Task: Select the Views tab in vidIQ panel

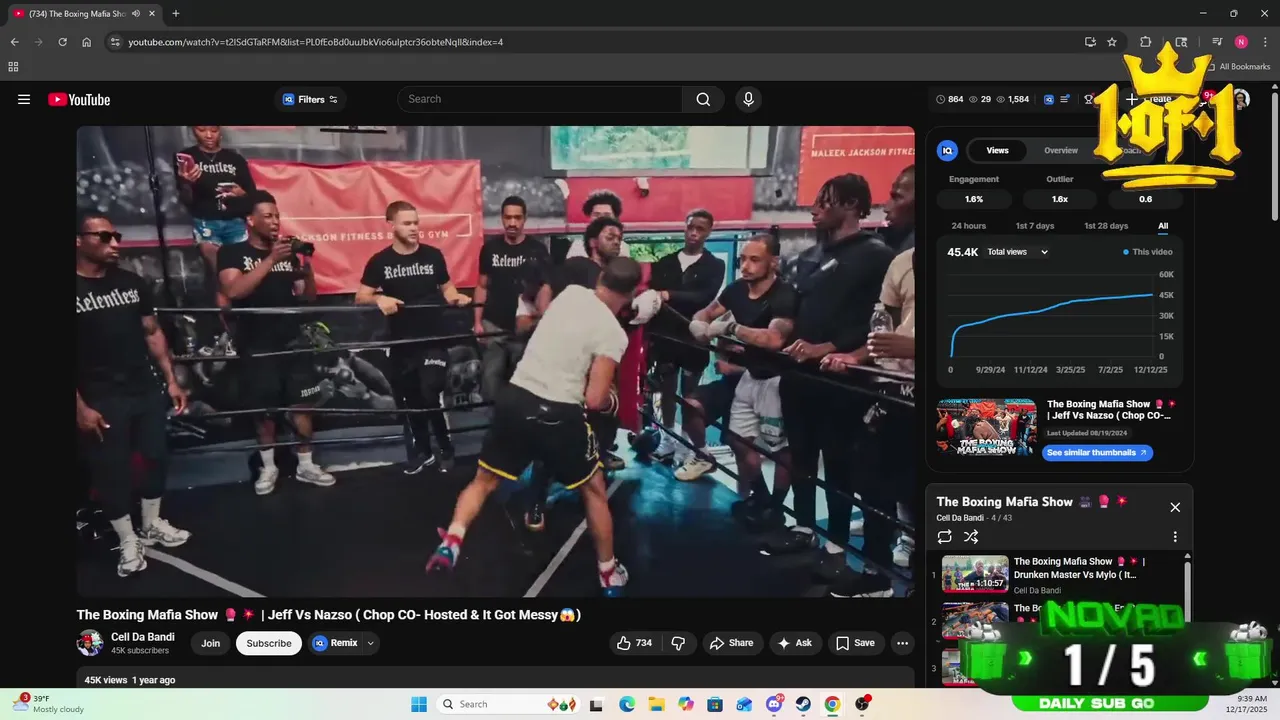Action: 998,150
